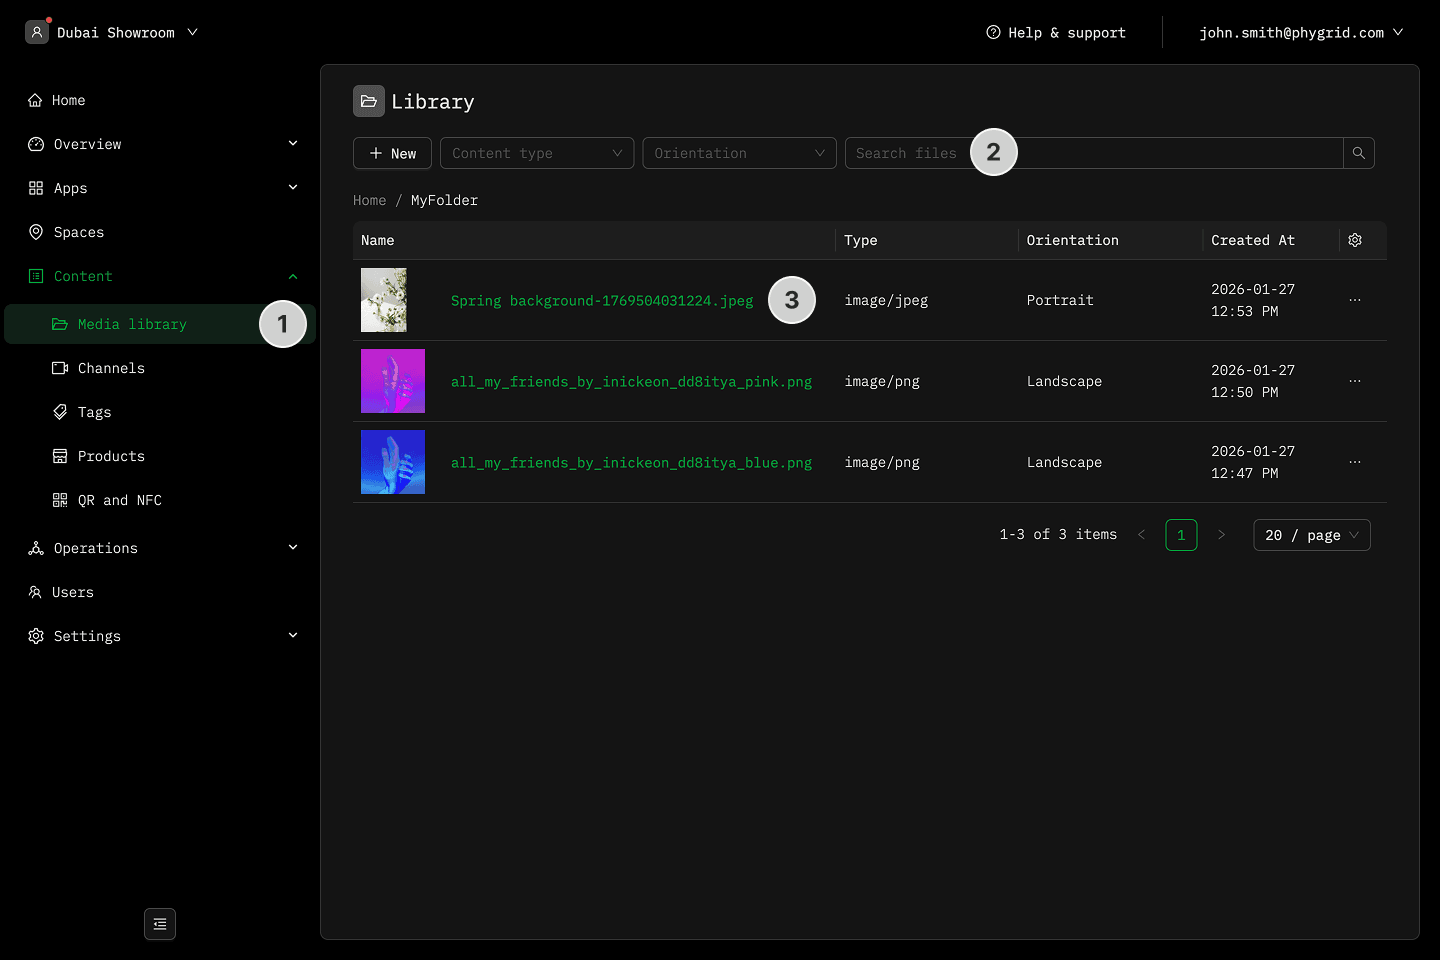Collapse sidebar using bottom menu icon
Image resolution: width=1440 pixels, height=960 pixels.
point(160,924)
